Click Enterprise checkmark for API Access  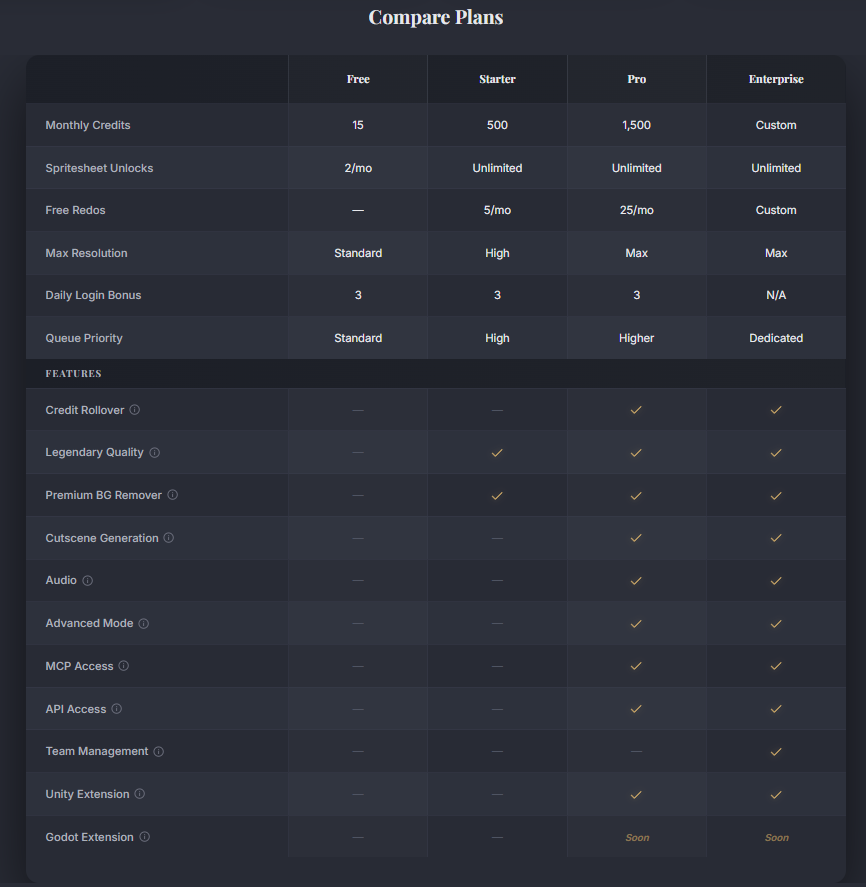(776, 709)
